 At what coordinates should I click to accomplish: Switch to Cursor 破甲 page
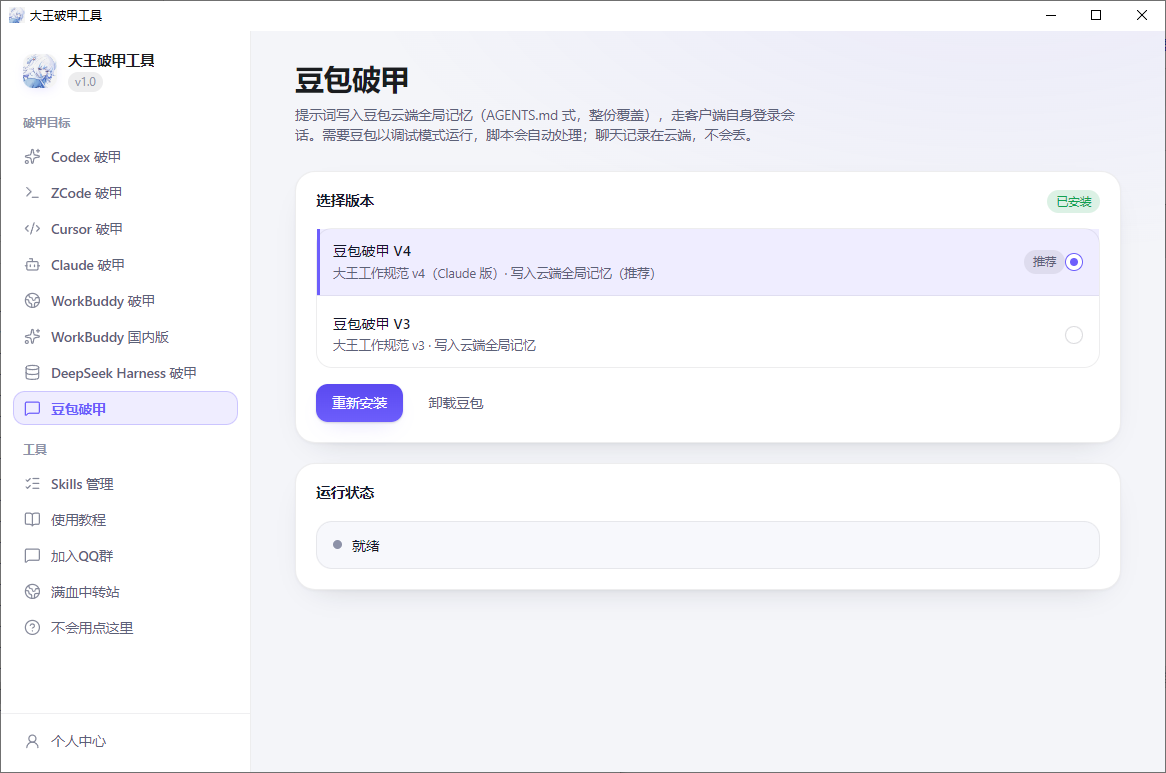point(125,229)
